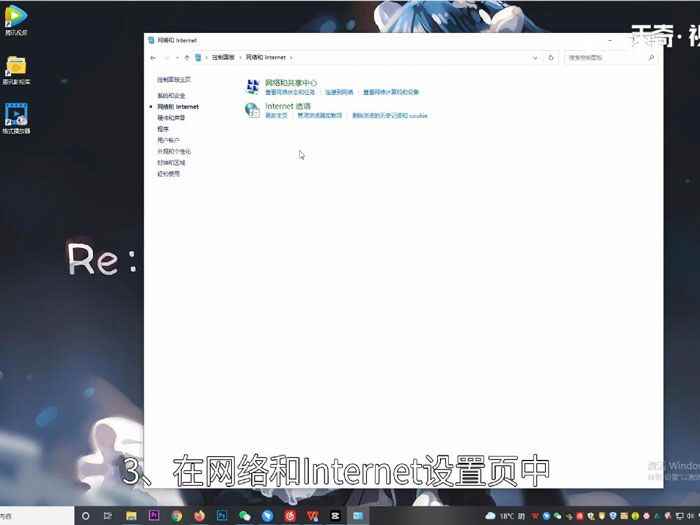Expand the address bar history dropdown
Image resolution: width=700 pixels, height=525 pixels.
pyautogui.click(x=535, y=58)
